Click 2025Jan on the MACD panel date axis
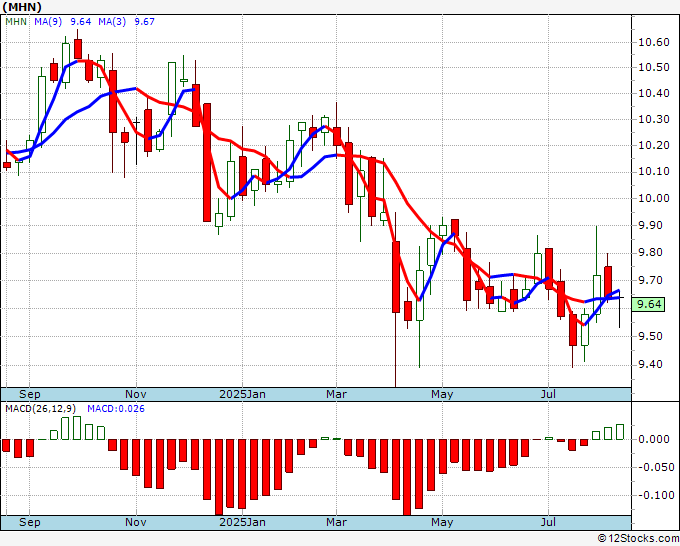 [x=242, y=522]
